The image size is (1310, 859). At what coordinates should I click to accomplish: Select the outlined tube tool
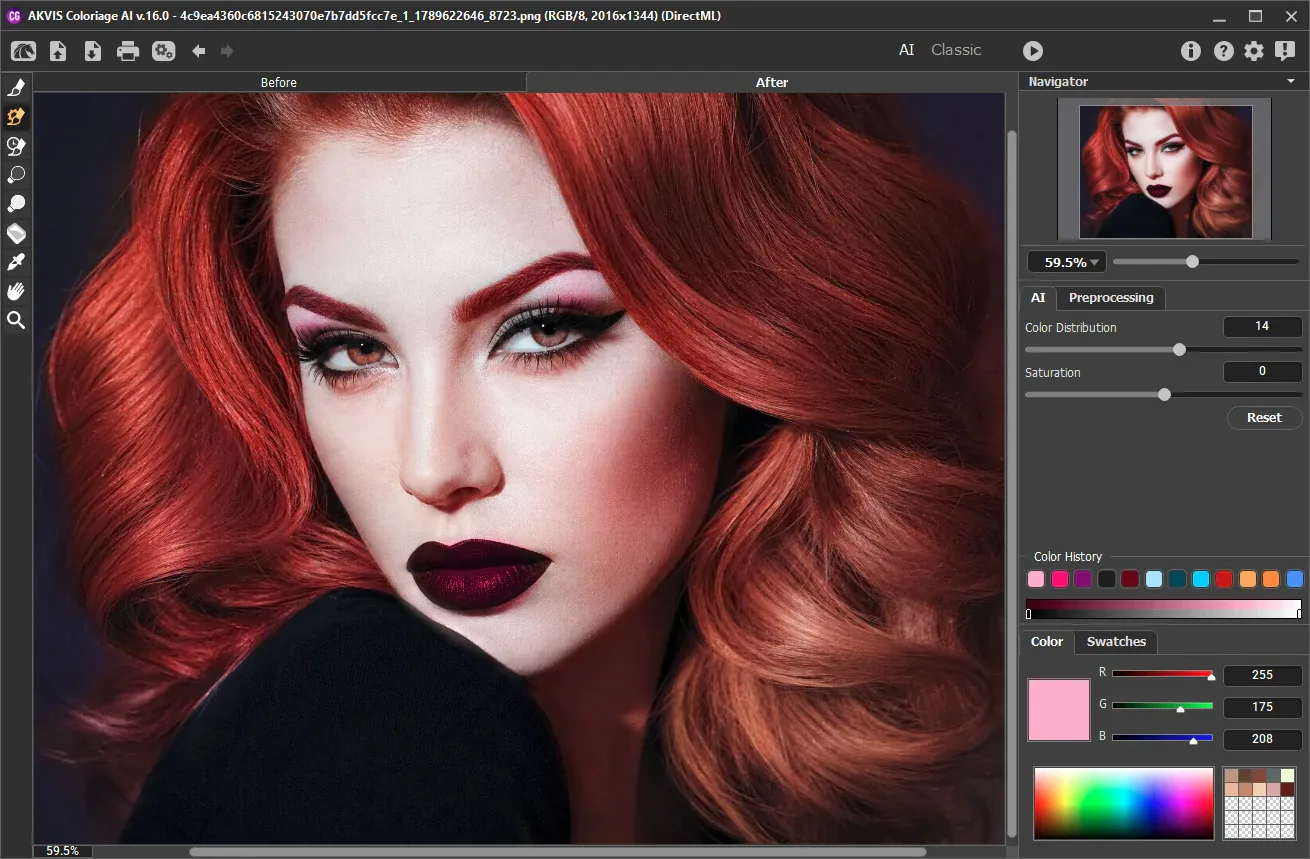pyautogui.click(x=16, y=175)
